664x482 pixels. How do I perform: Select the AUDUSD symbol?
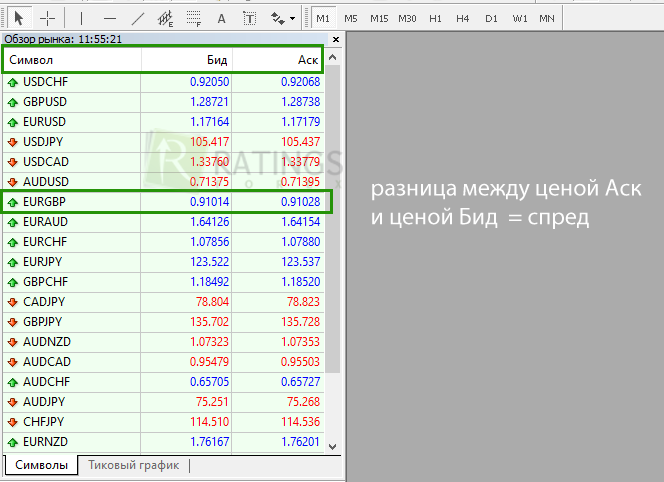point(46,181)
